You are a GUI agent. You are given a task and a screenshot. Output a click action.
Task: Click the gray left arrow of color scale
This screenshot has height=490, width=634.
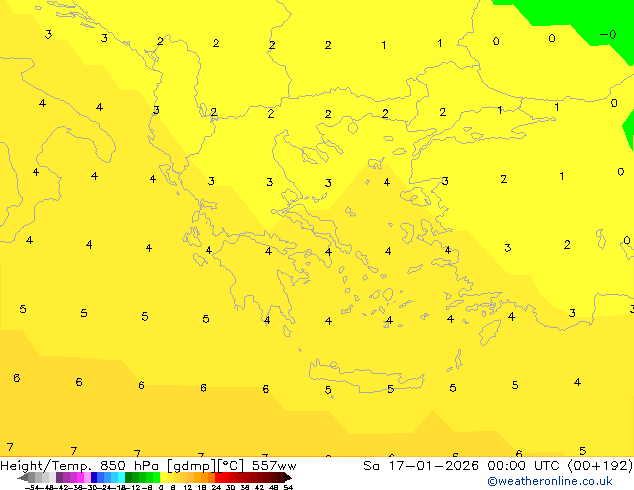(23, 478)
